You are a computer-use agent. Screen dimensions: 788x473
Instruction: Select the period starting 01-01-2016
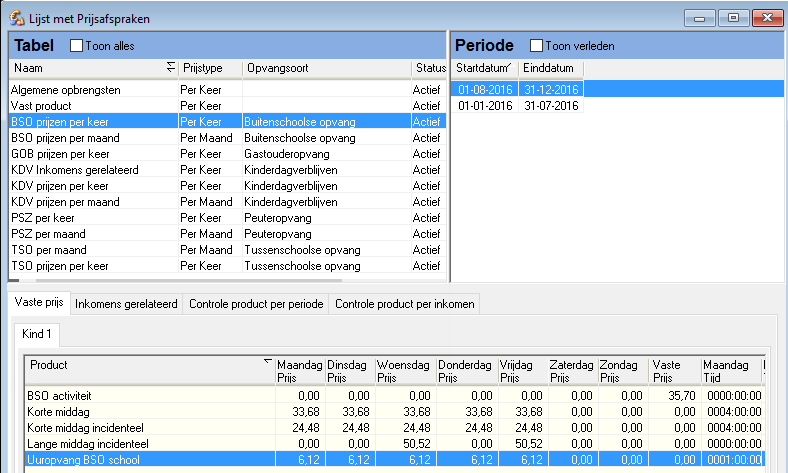tap(484, 105)
